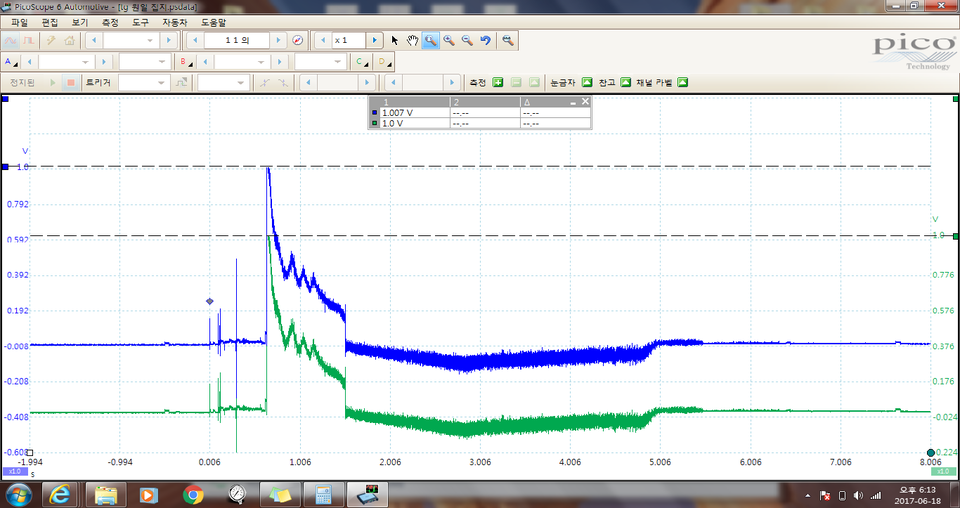Open the 참고 notes green button

click(x=626, y=83)
